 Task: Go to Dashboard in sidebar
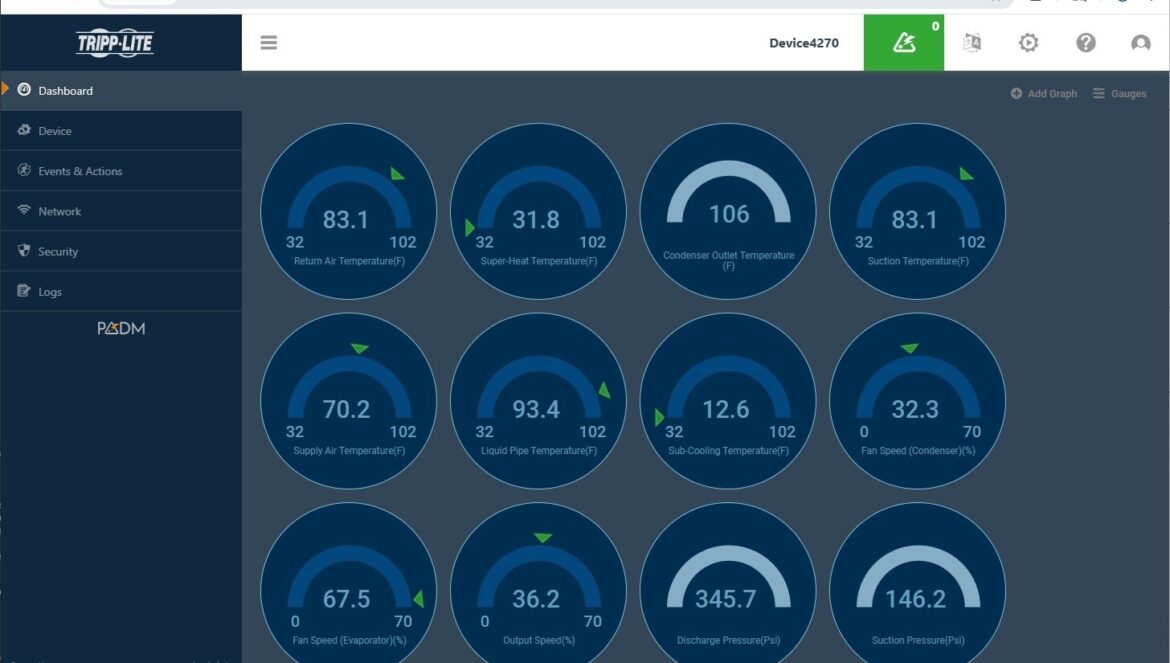click(x=65, y=91)
